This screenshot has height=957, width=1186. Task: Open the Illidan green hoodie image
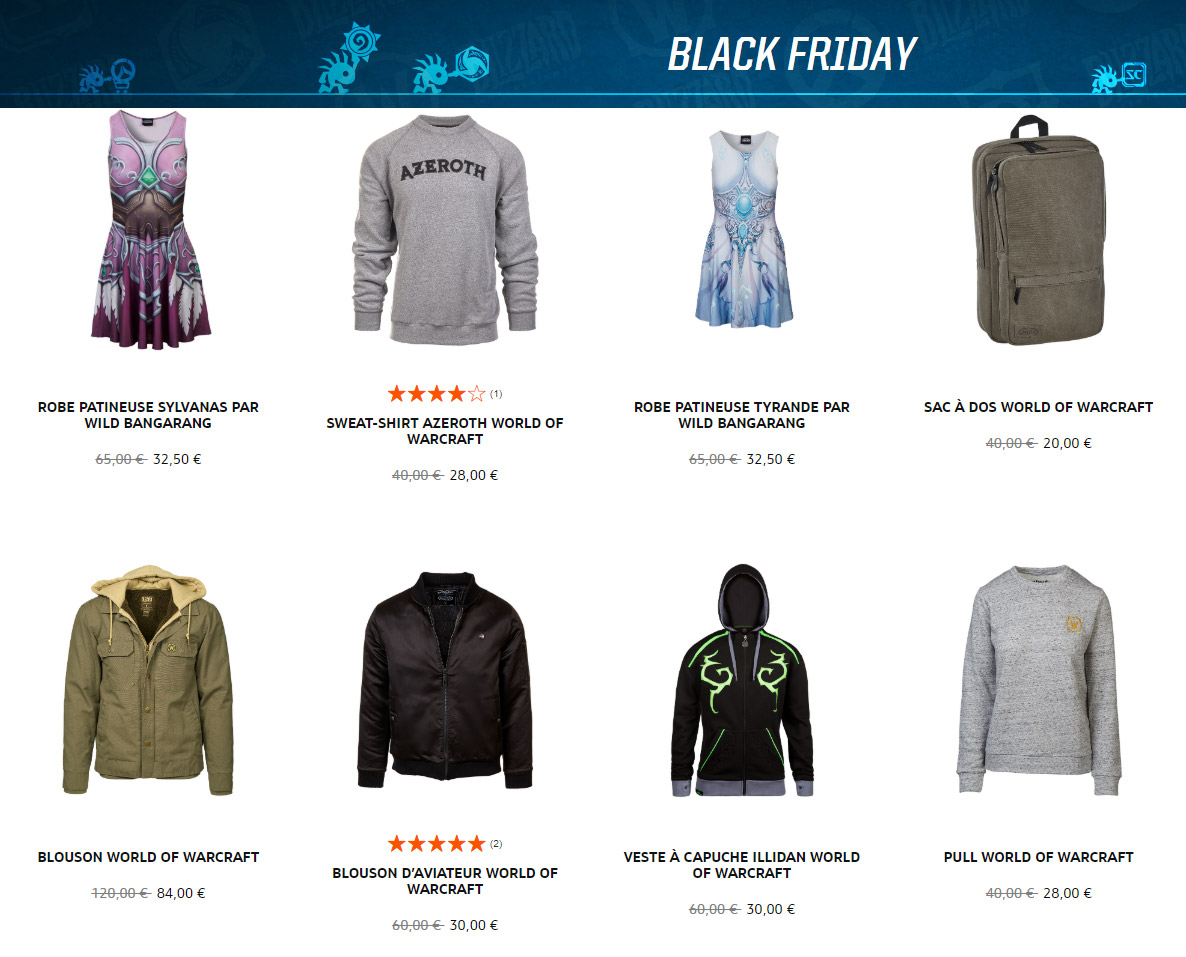742,679
